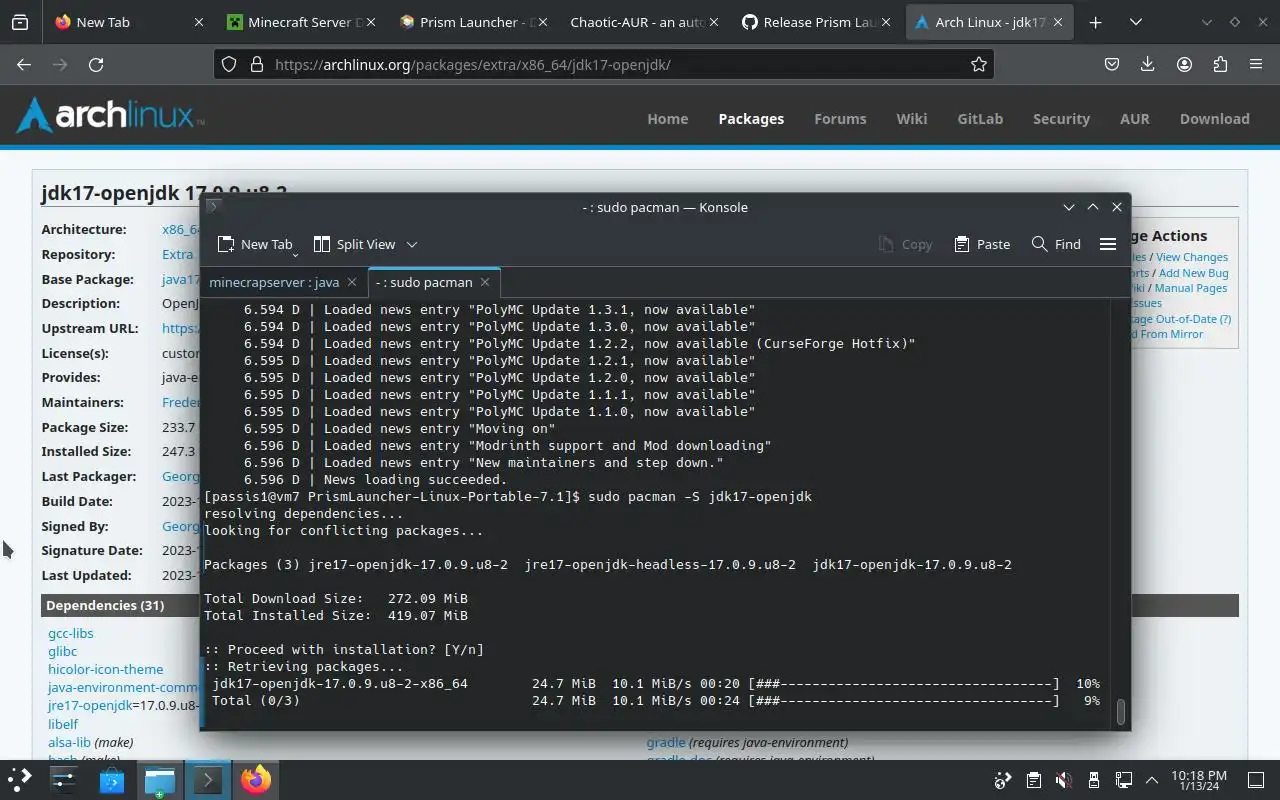
Task: Open Dolphin file manager from taskbar
Action: coord(160,780)
